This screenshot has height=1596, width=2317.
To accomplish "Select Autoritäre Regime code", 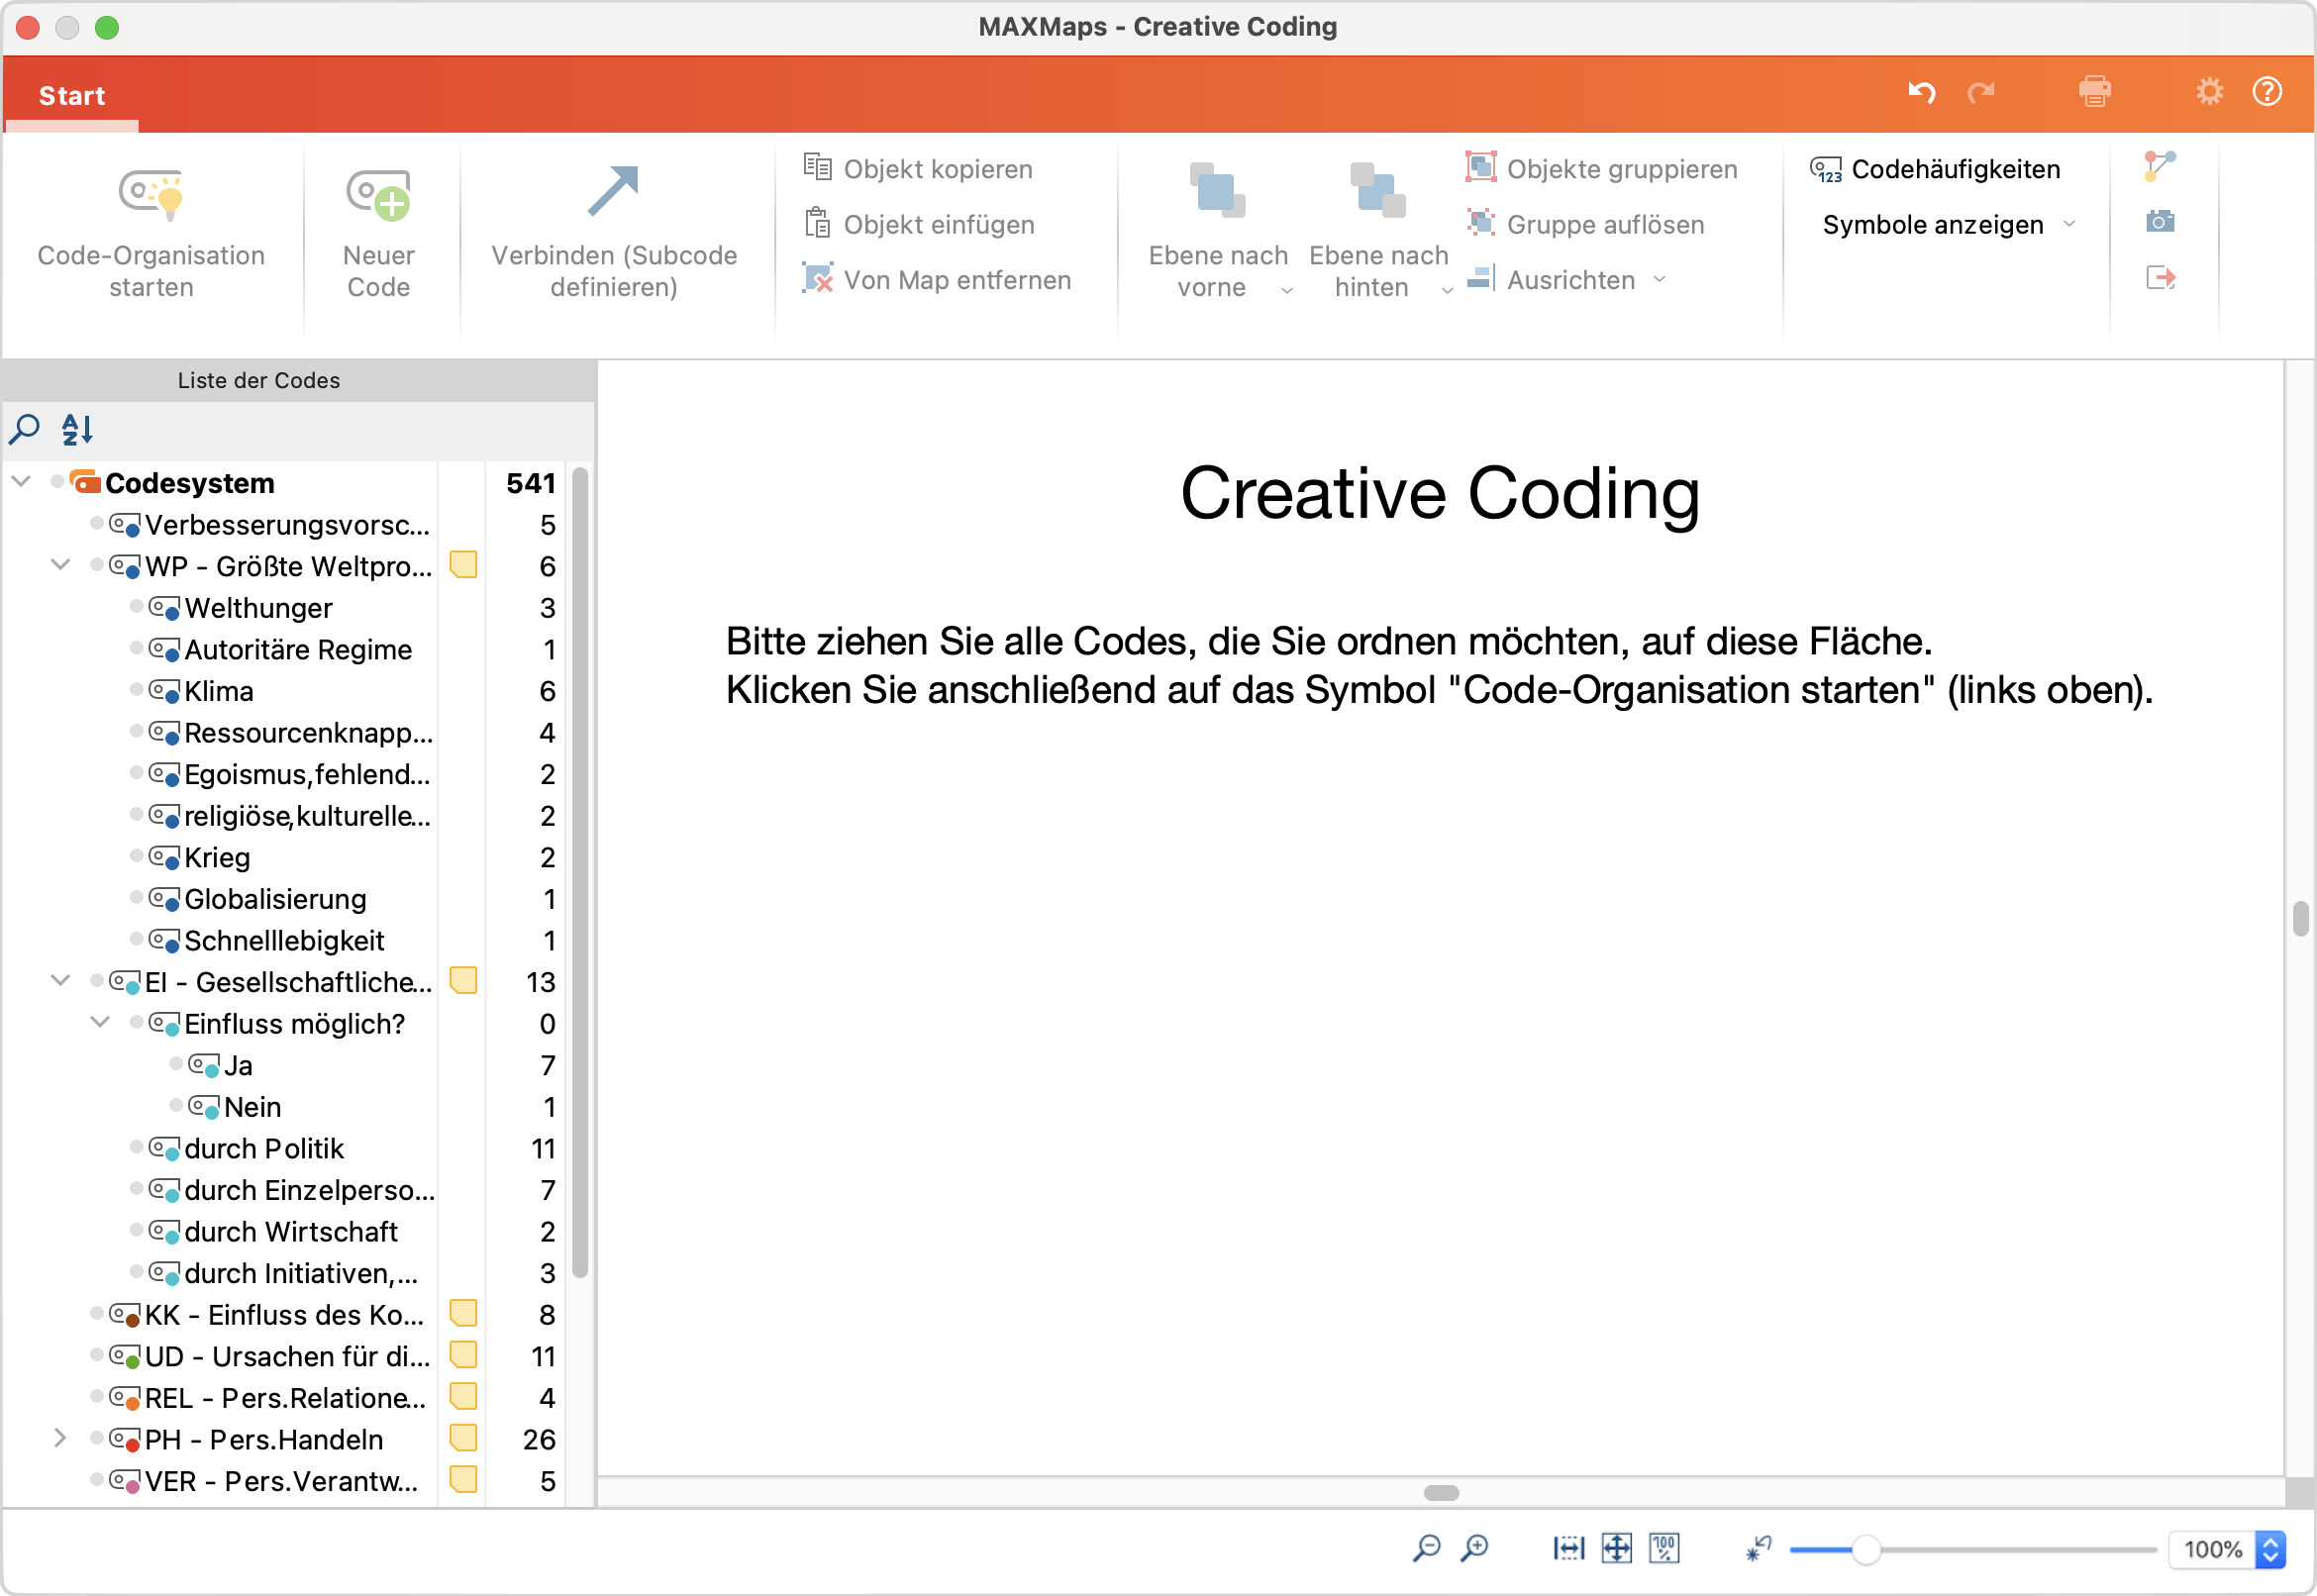I will pyautogui.click(x=298, y=650).
